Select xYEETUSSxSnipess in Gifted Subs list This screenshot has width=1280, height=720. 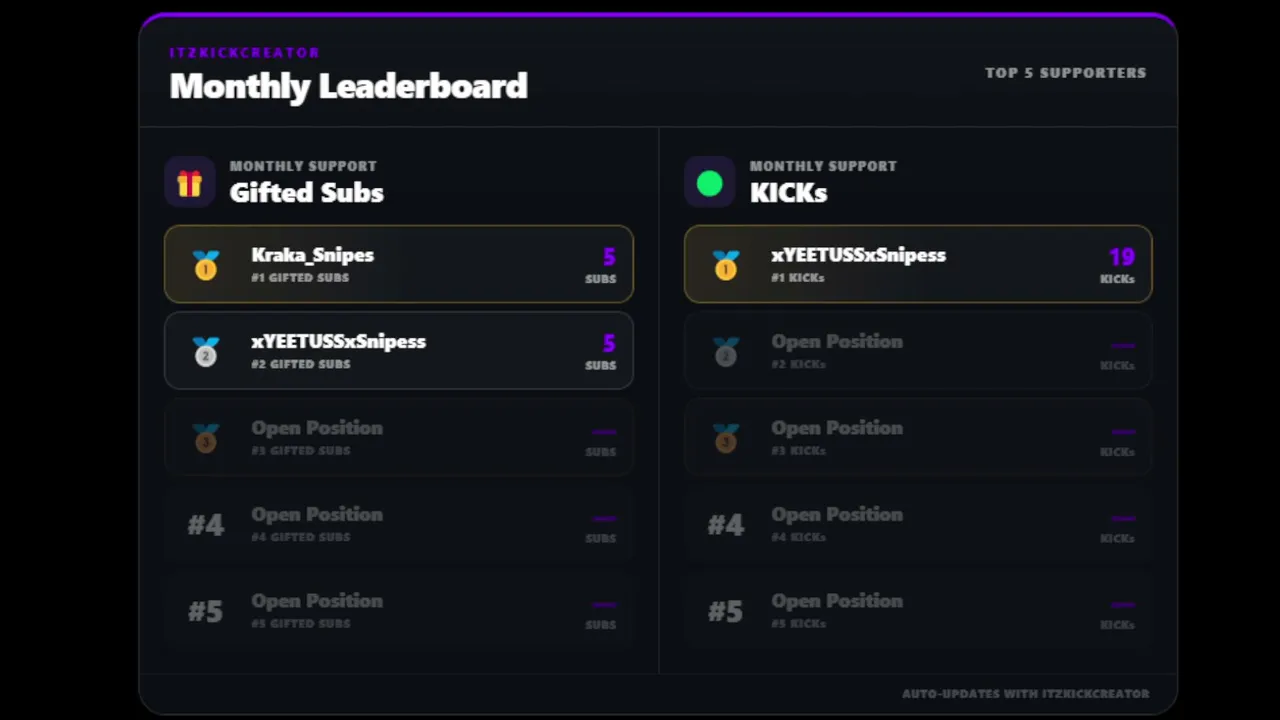point(399,350)
